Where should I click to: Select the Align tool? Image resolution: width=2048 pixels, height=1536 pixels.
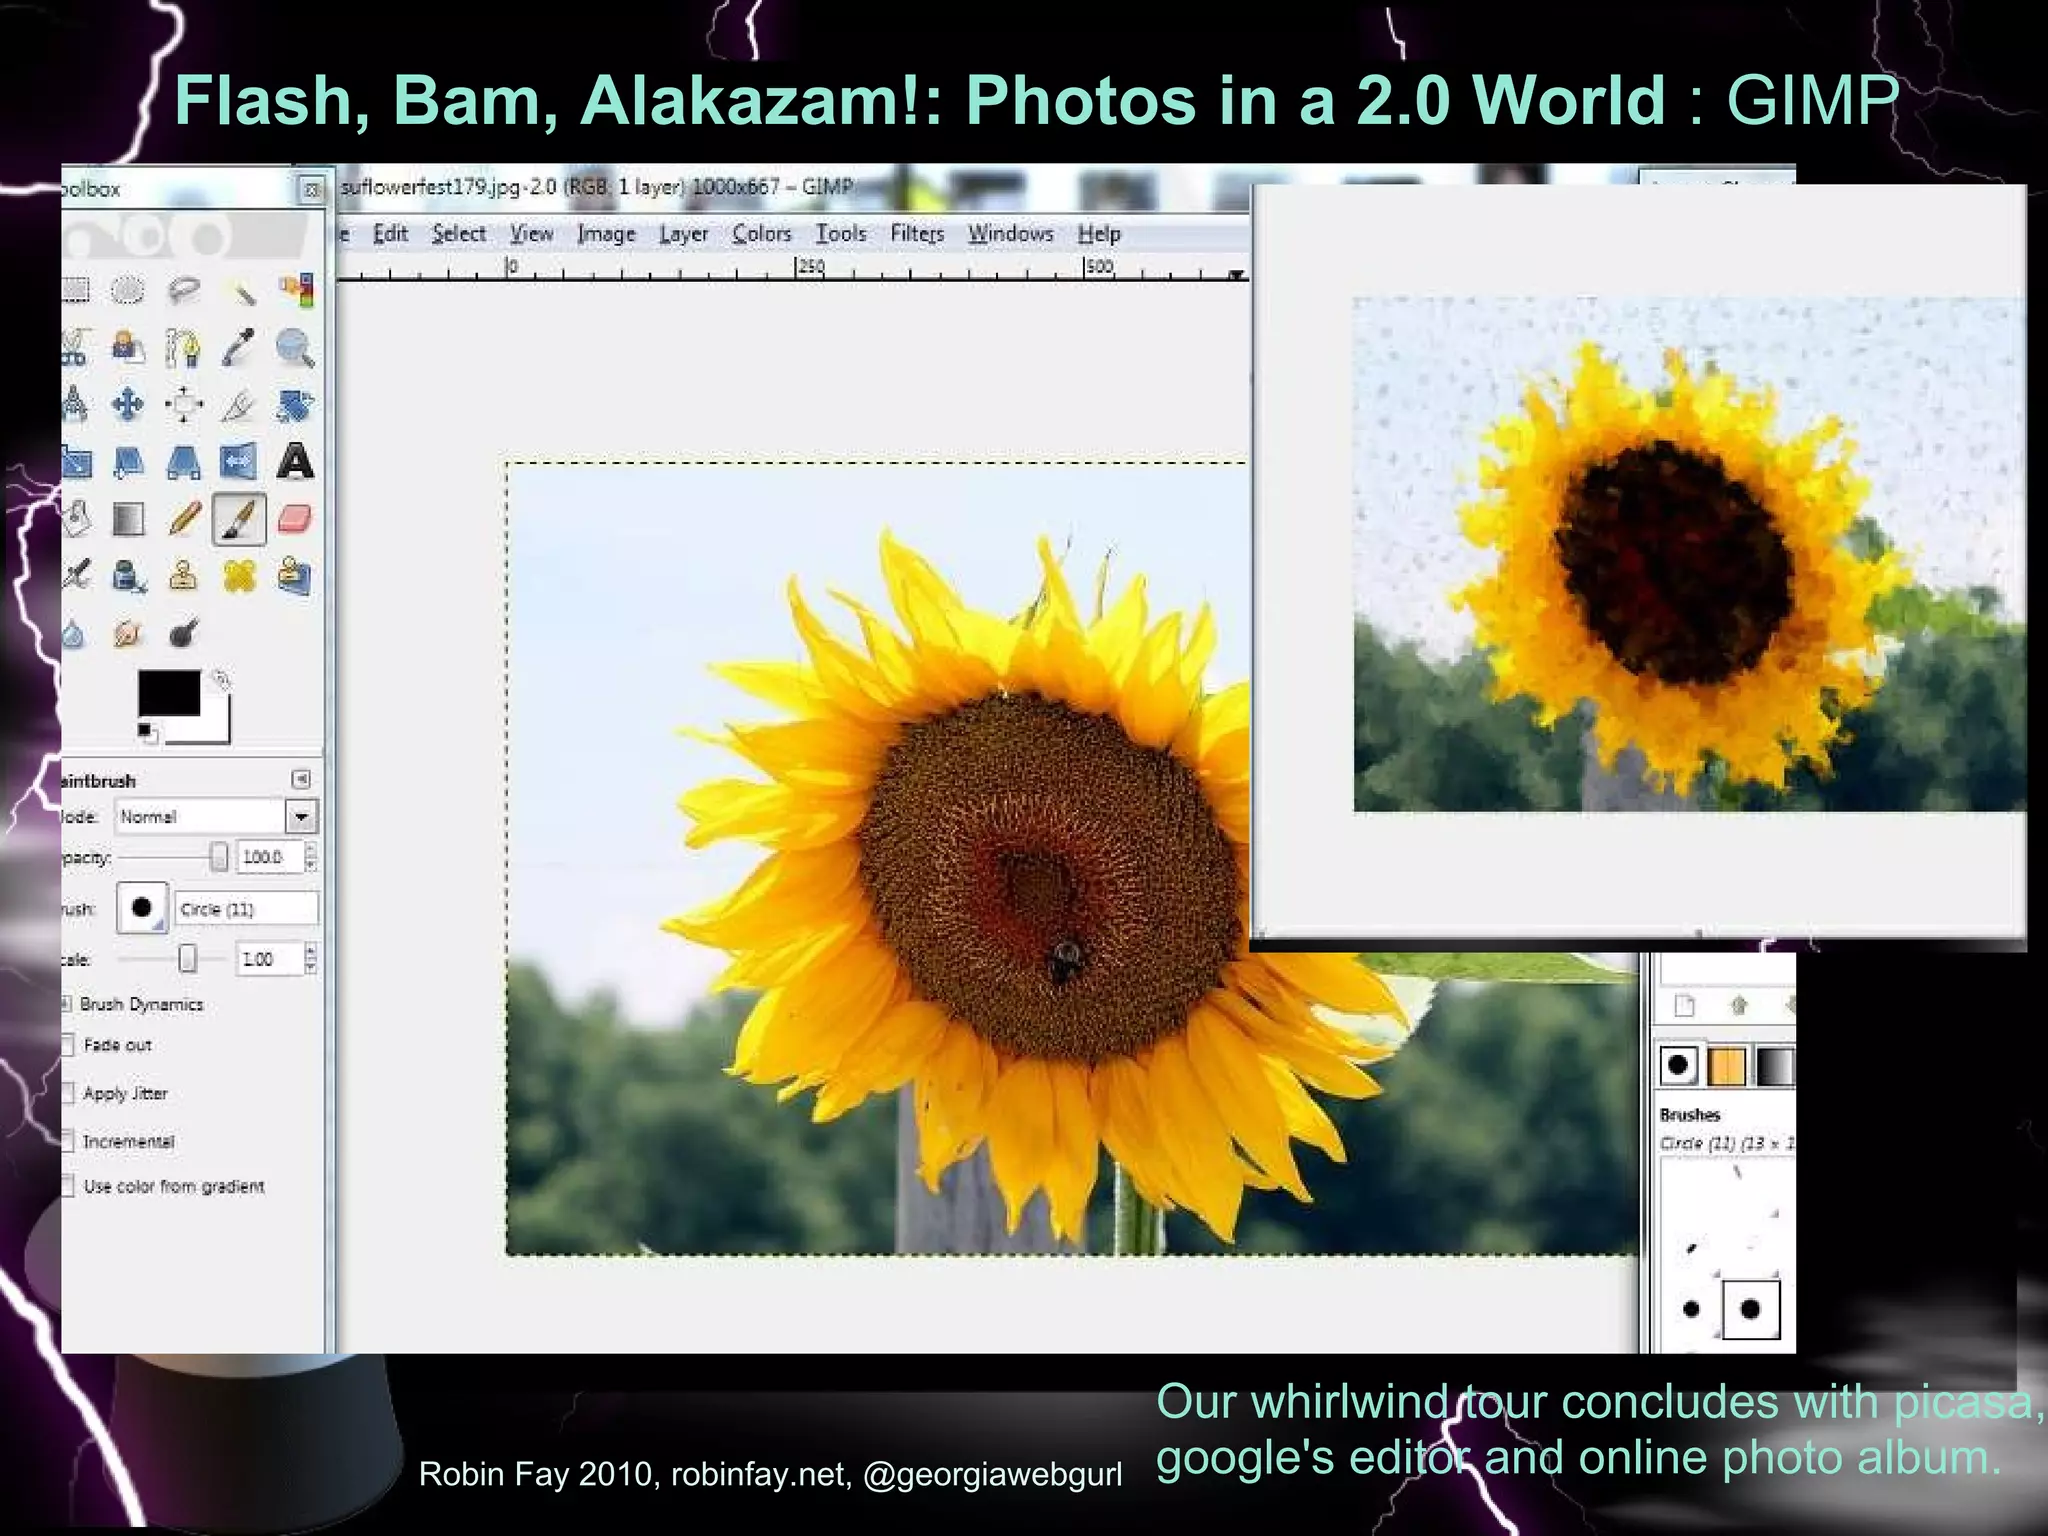pos(184,405)
